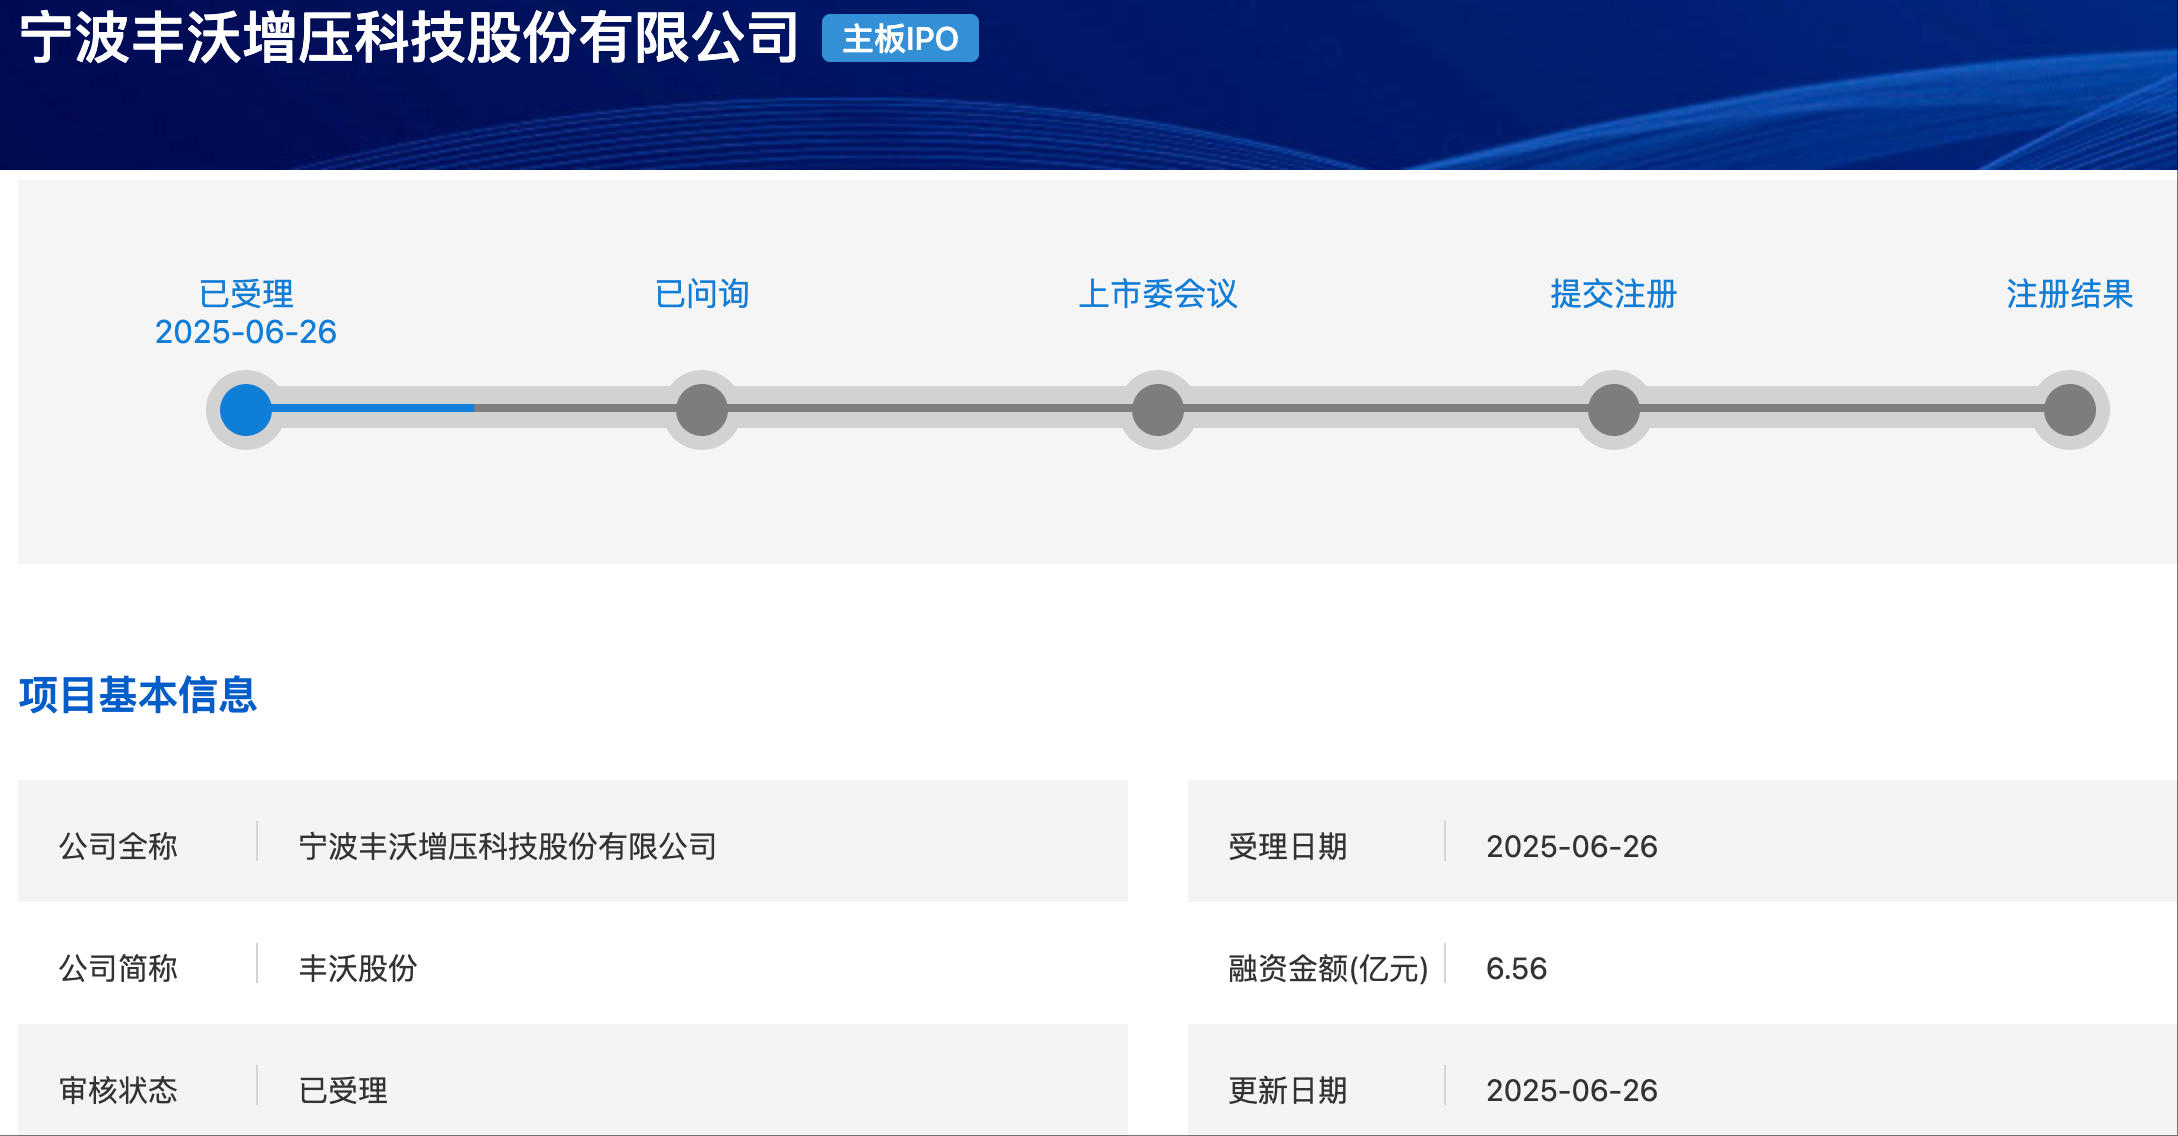Click the blue progress bar segment
2178x1136 pixels.
(372, 408)
